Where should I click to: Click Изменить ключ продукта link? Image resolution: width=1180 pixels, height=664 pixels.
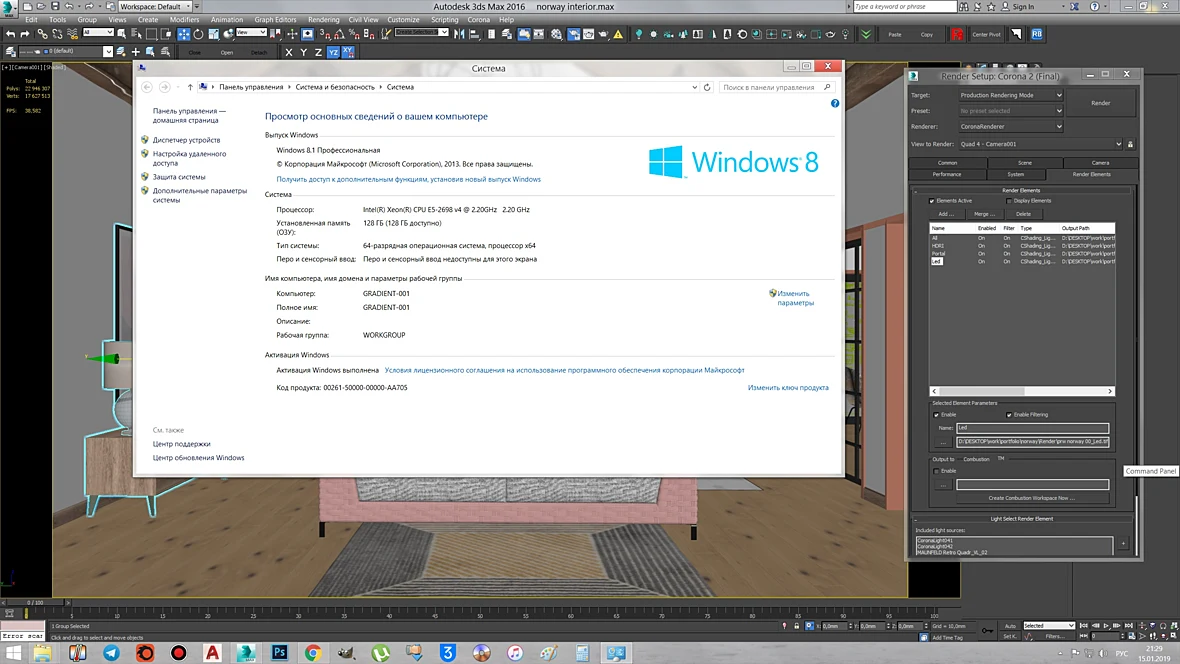[788, 388]
